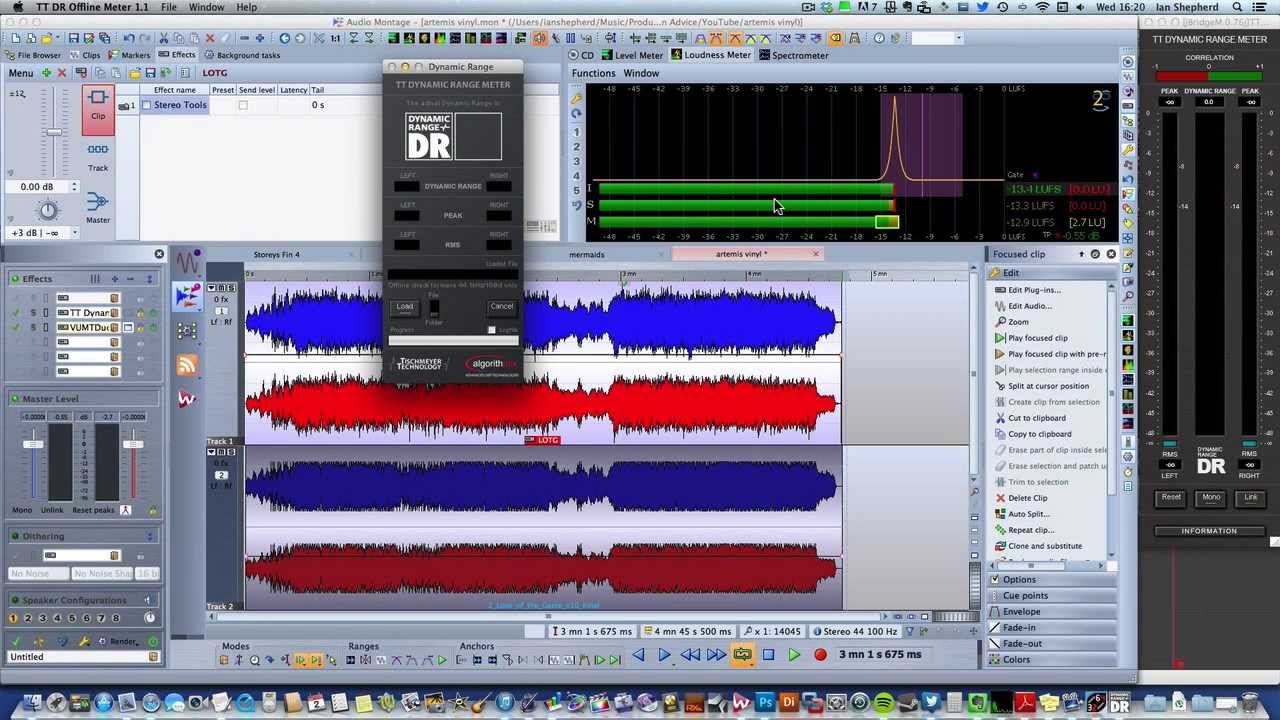Enable the Stereo Tools effect checkbox
Image resolution: width=1280 pixels, height=720 pixels.
(x=146, y=105)
